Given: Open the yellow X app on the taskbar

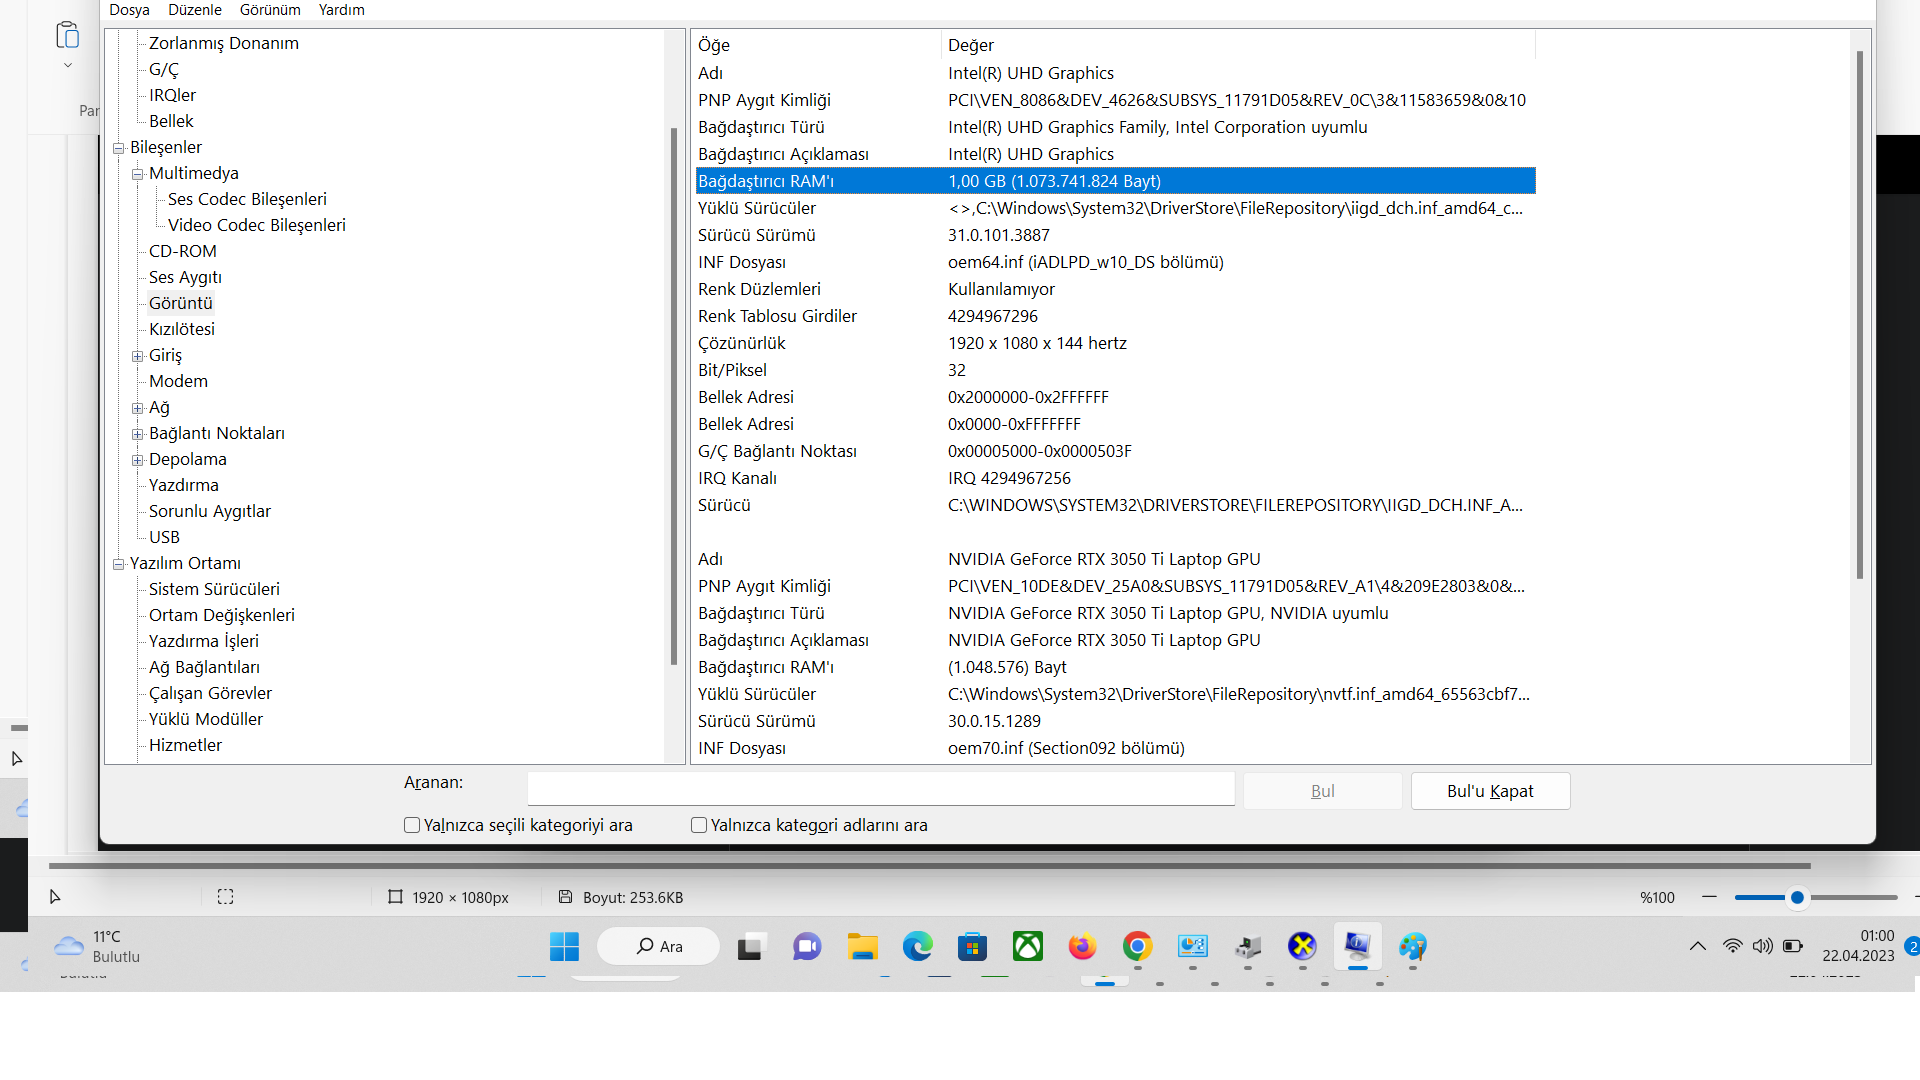Looking at the screenshot, I should 1302,946.
